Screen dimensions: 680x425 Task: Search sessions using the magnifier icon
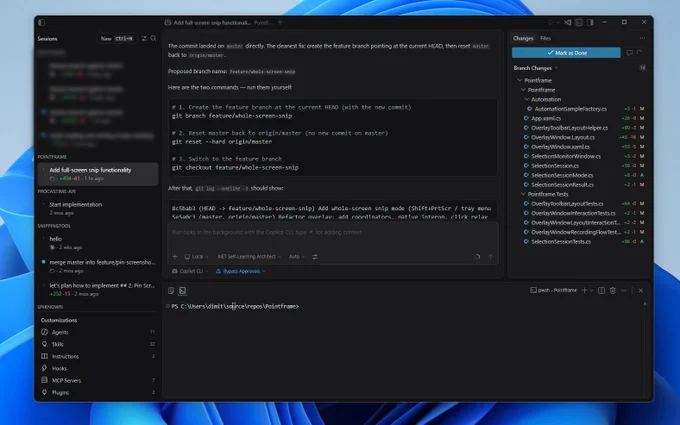(x=153, y=39)
